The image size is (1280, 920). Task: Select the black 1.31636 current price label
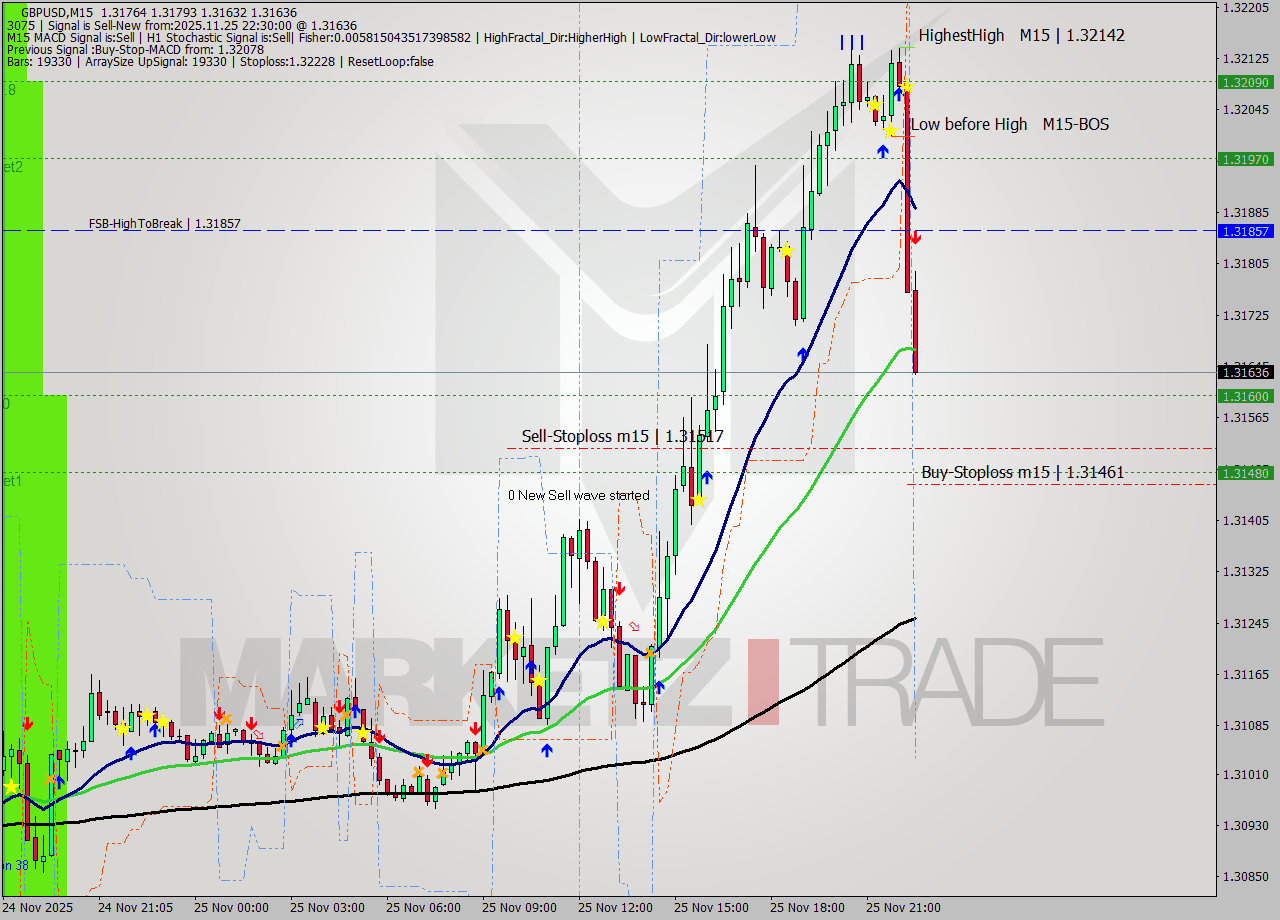pos(1244,372)
